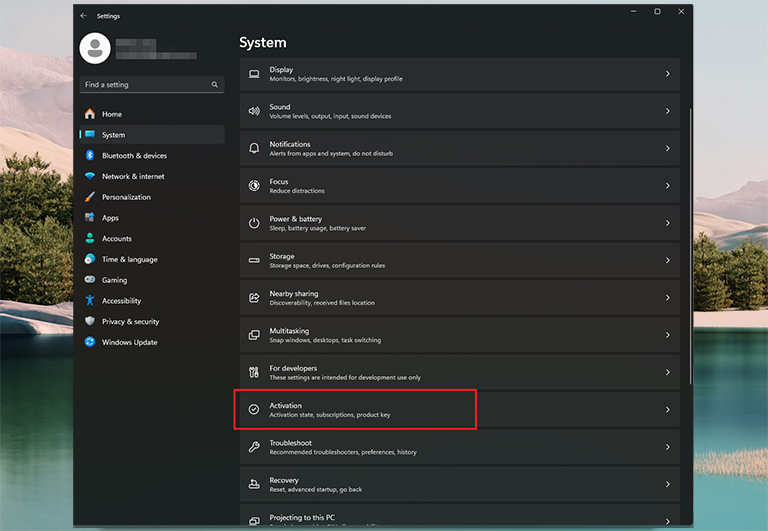
Task: Open Multitasking via its right chevron
Action: pyautogui.click(x=667, y=335)
